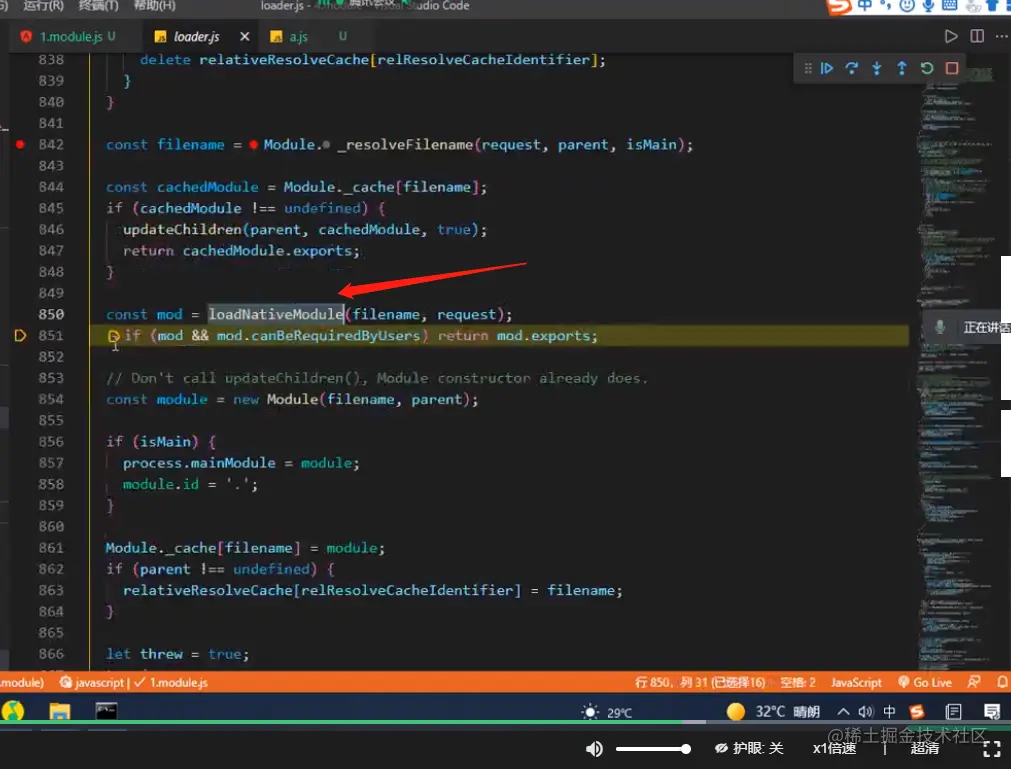Click the Sogou icon in system tray
Screen dimensions: 1011x769
click(917, 712)
